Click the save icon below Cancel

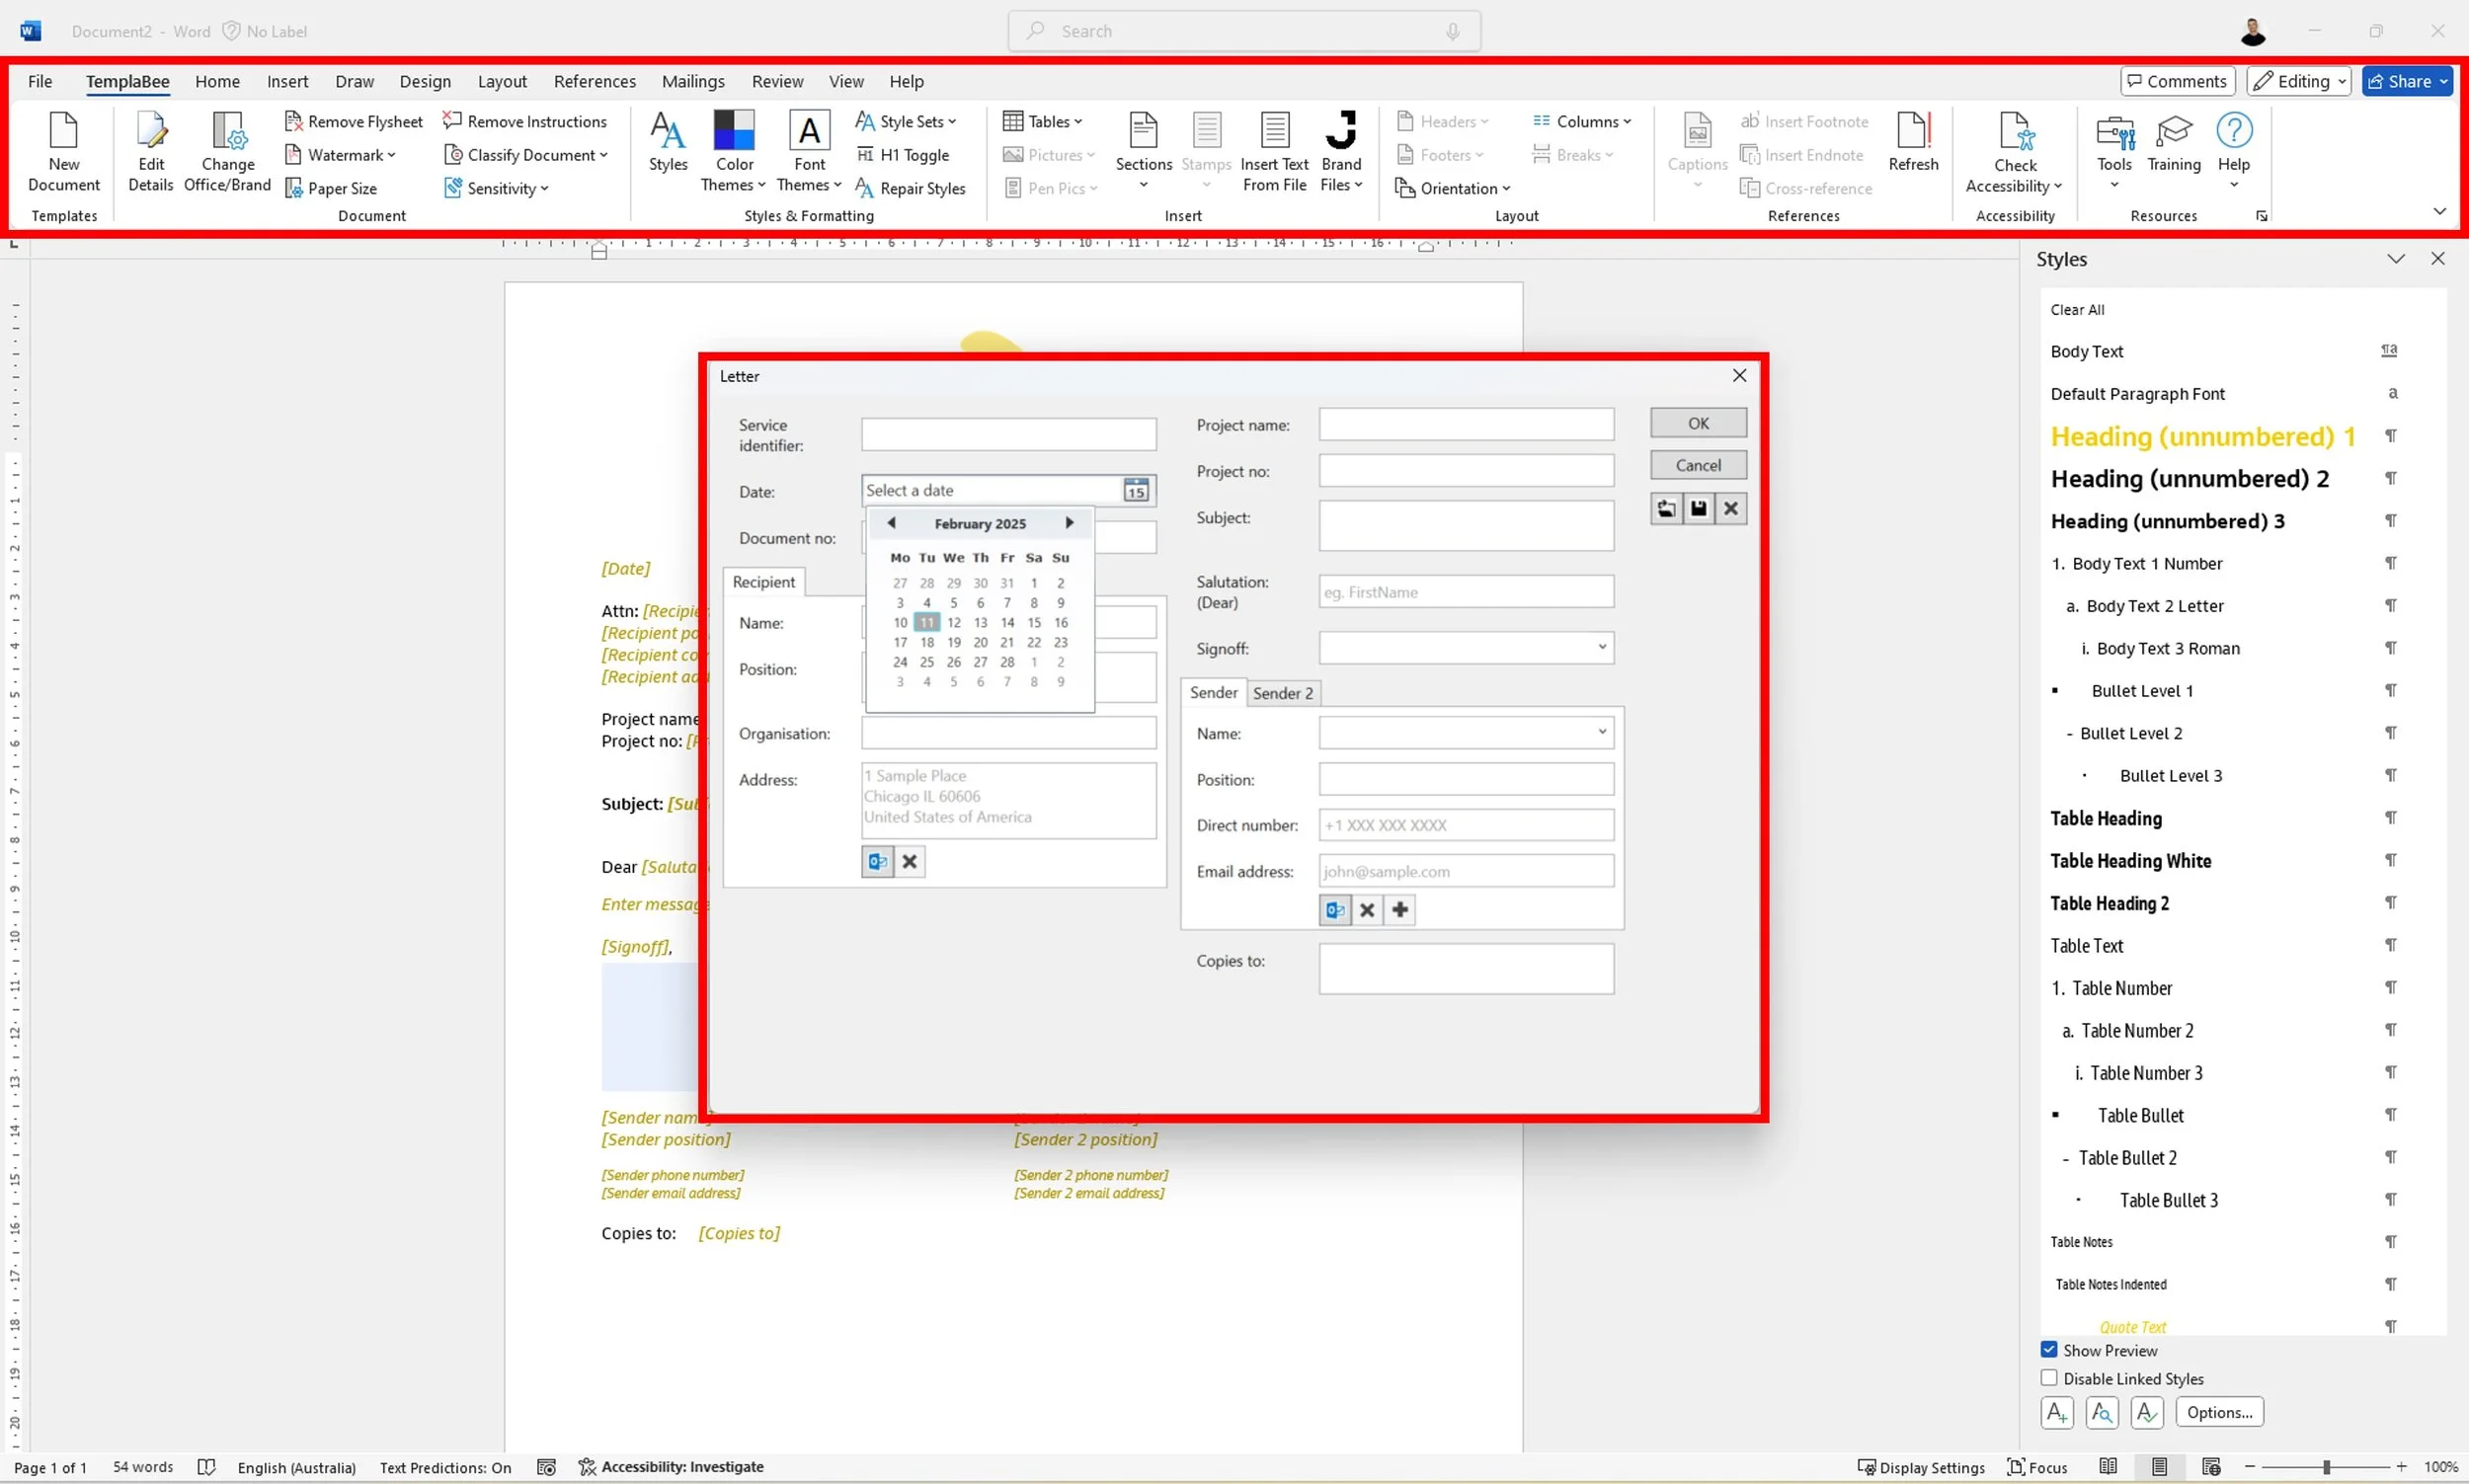tap(1698, 508)
